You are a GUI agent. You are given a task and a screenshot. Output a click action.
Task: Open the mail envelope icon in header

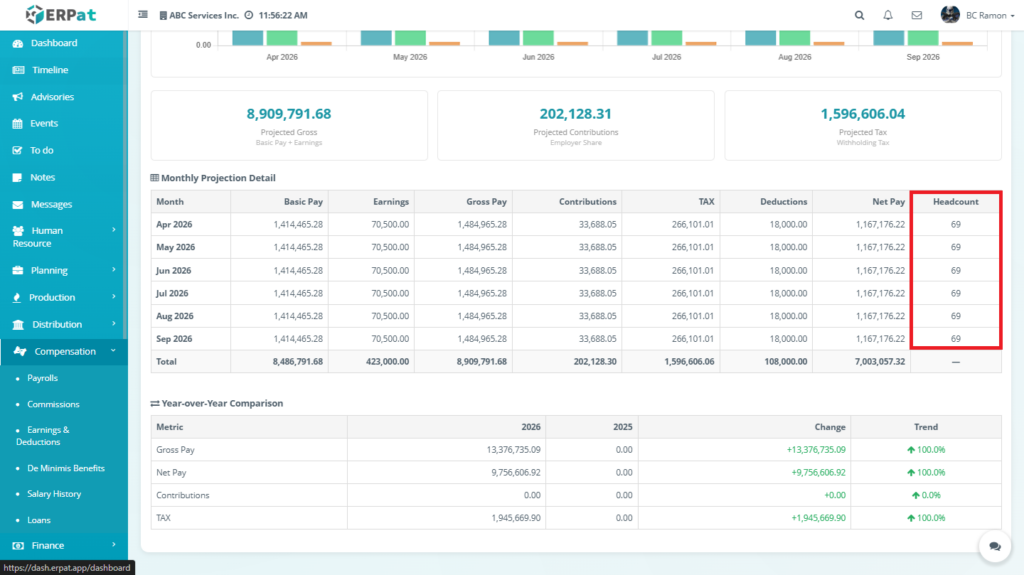[916, 15]
